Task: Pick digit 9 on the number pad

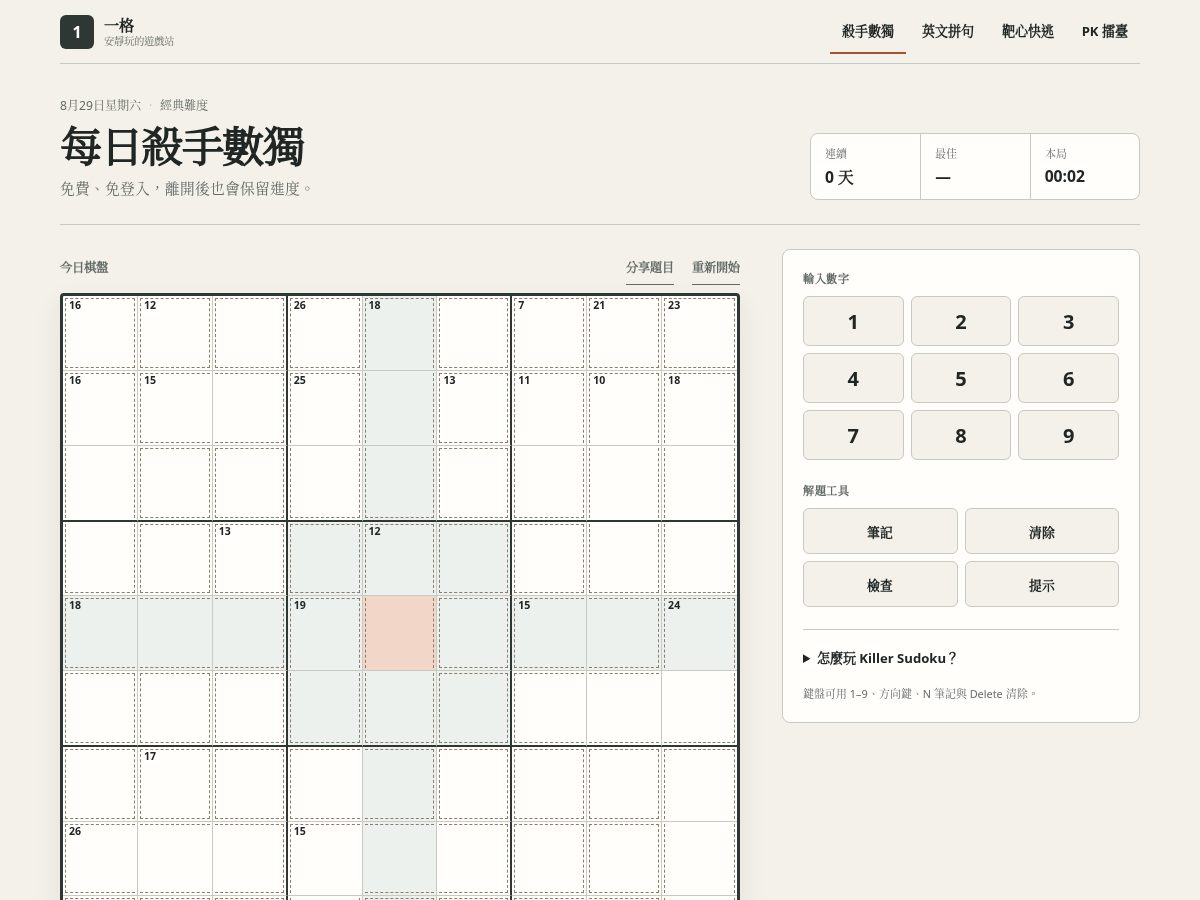Action: pyautogui.click(x=1068, y=435)
